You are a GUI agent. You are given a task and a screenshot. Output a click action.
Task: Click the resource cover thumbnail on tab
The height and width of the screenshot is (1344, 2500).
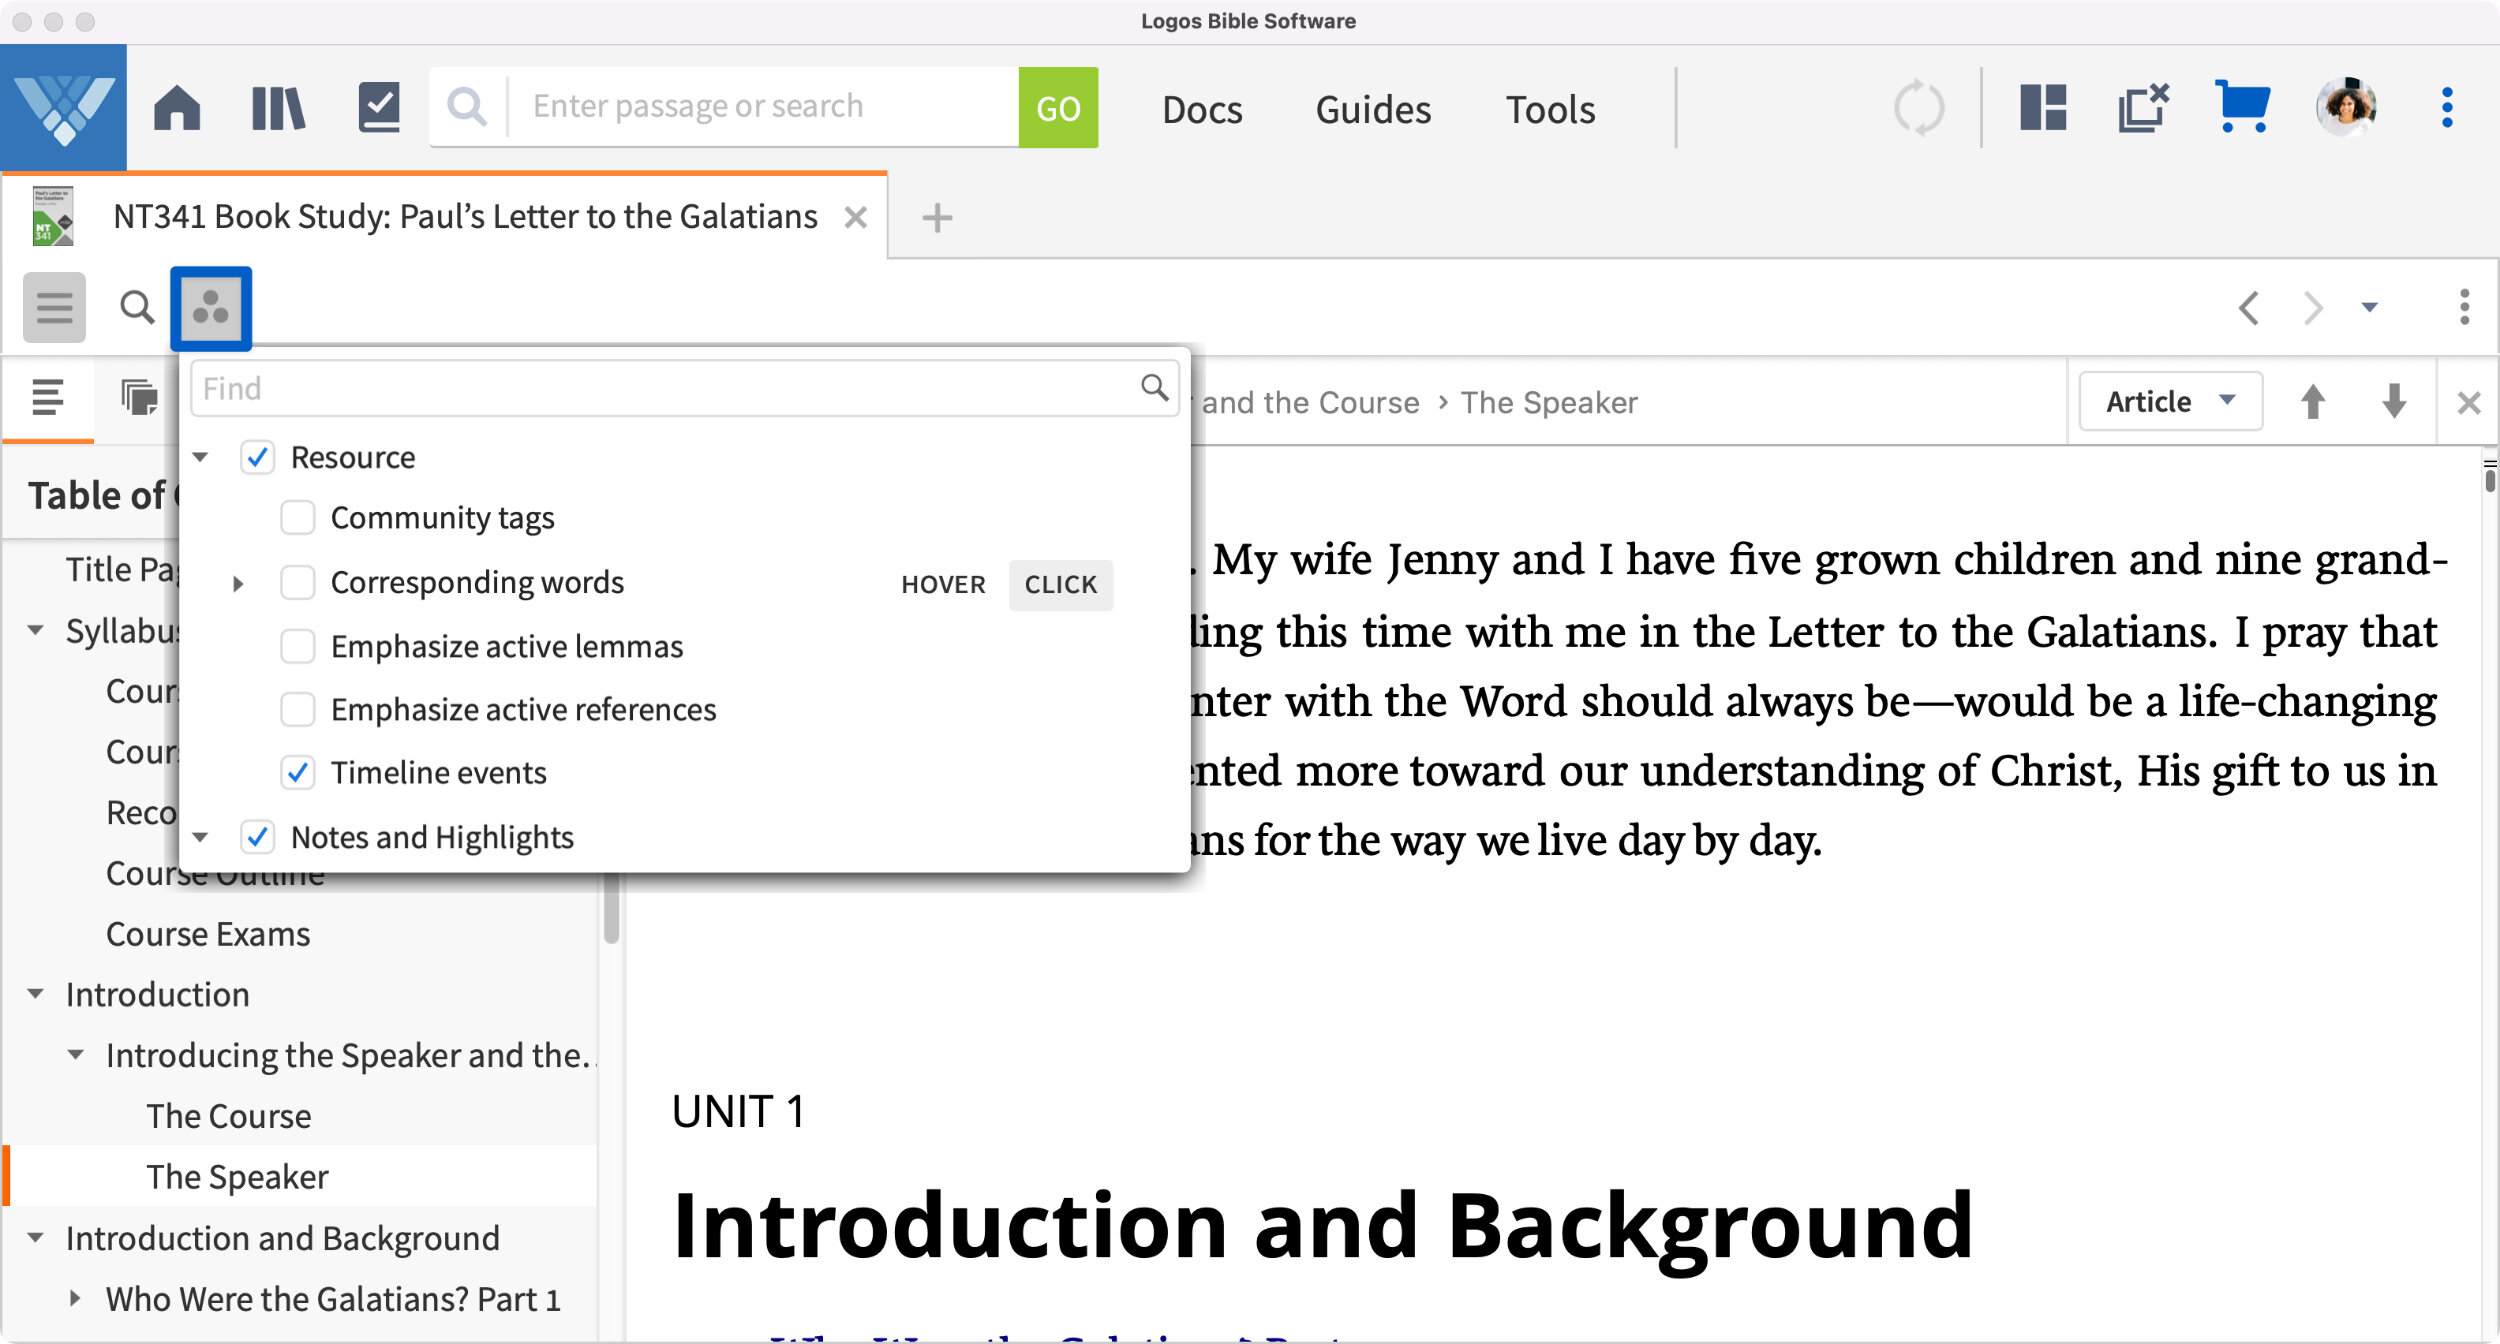click(x=52, y=216)
